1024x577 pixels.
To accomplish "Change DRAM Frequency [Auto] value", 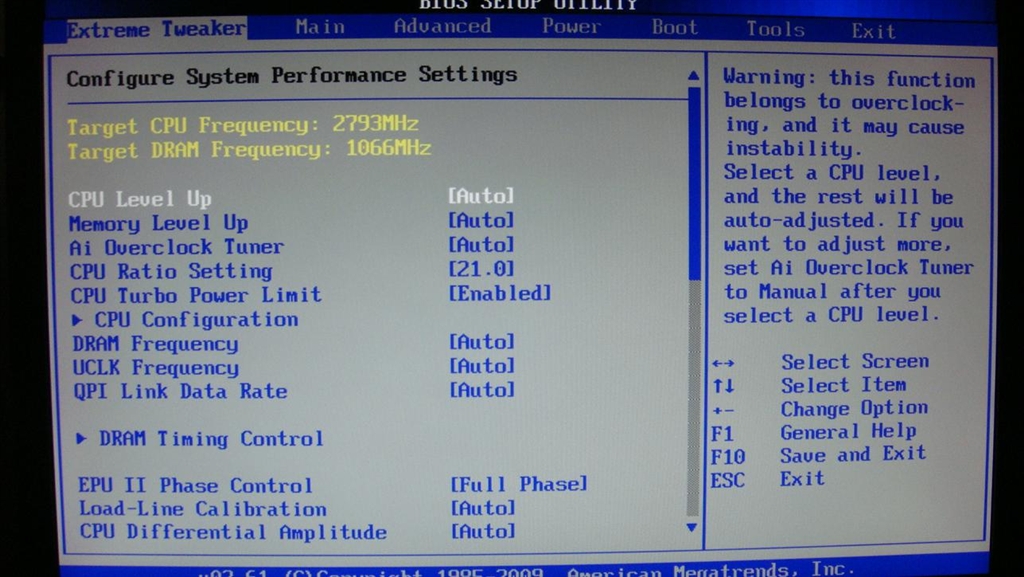I will (482, 341).
